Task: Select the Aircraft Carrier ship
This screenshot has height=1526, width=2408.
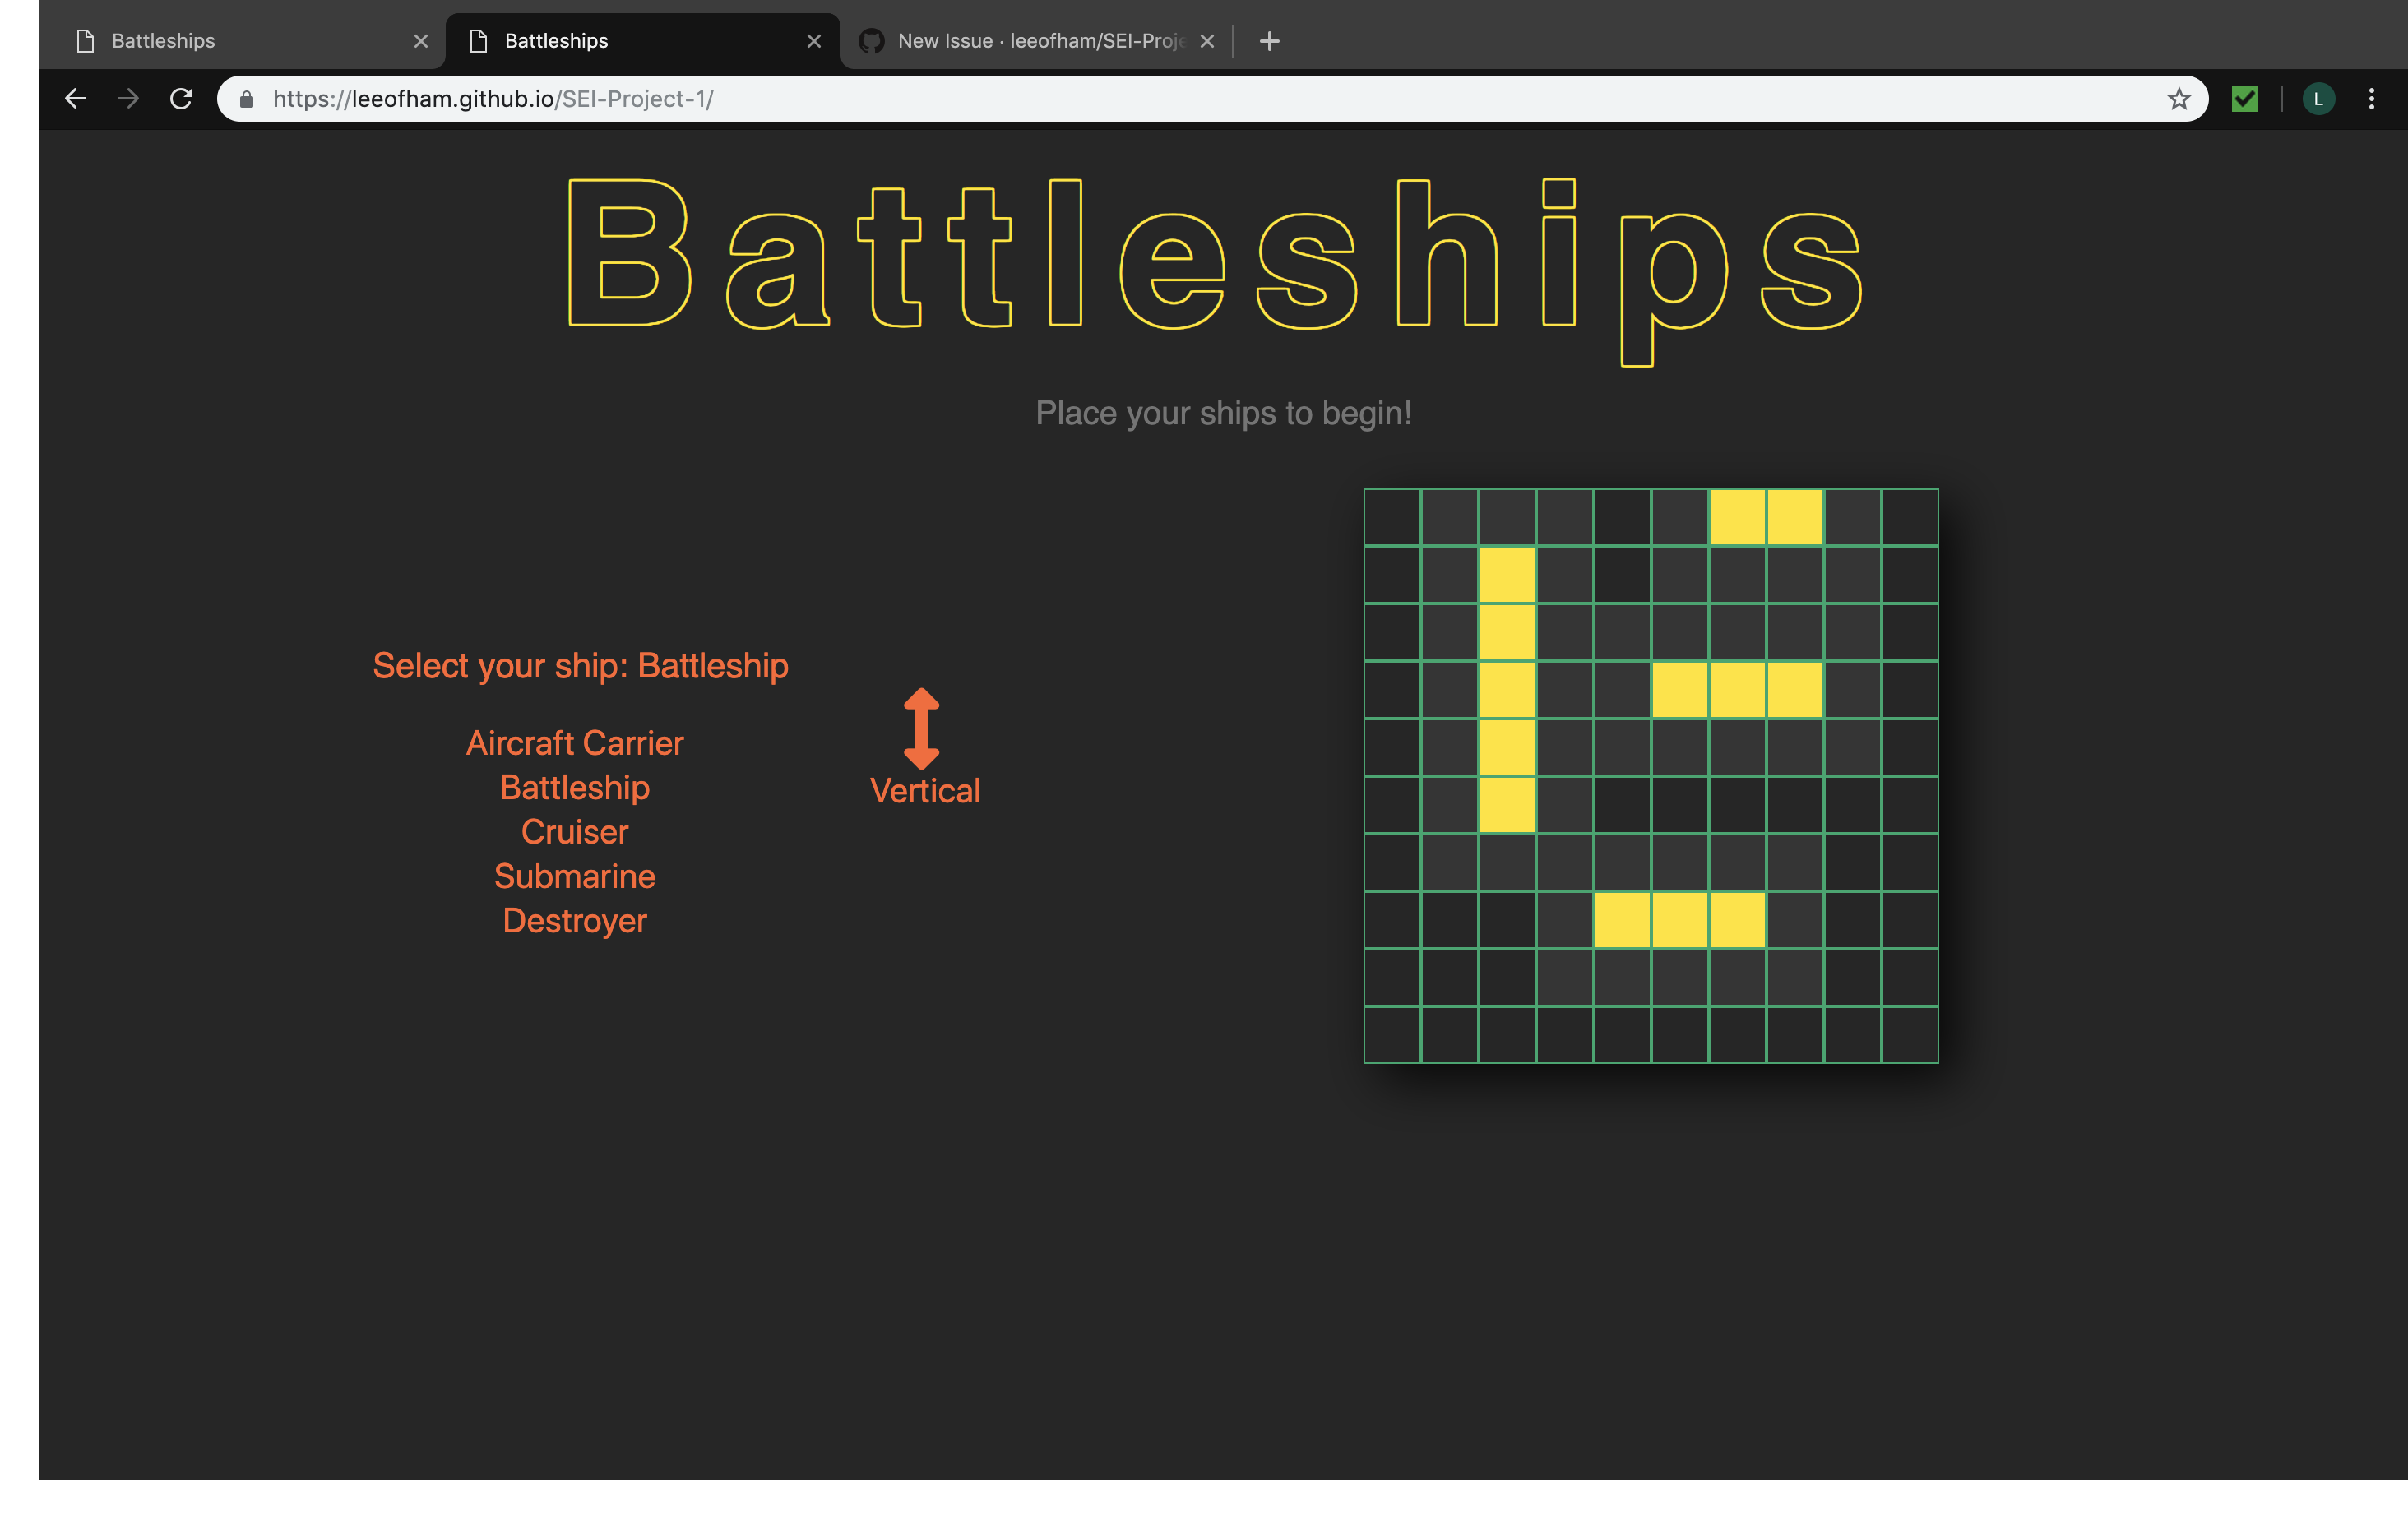Action: pyautogui.click(x=575, y=743)
